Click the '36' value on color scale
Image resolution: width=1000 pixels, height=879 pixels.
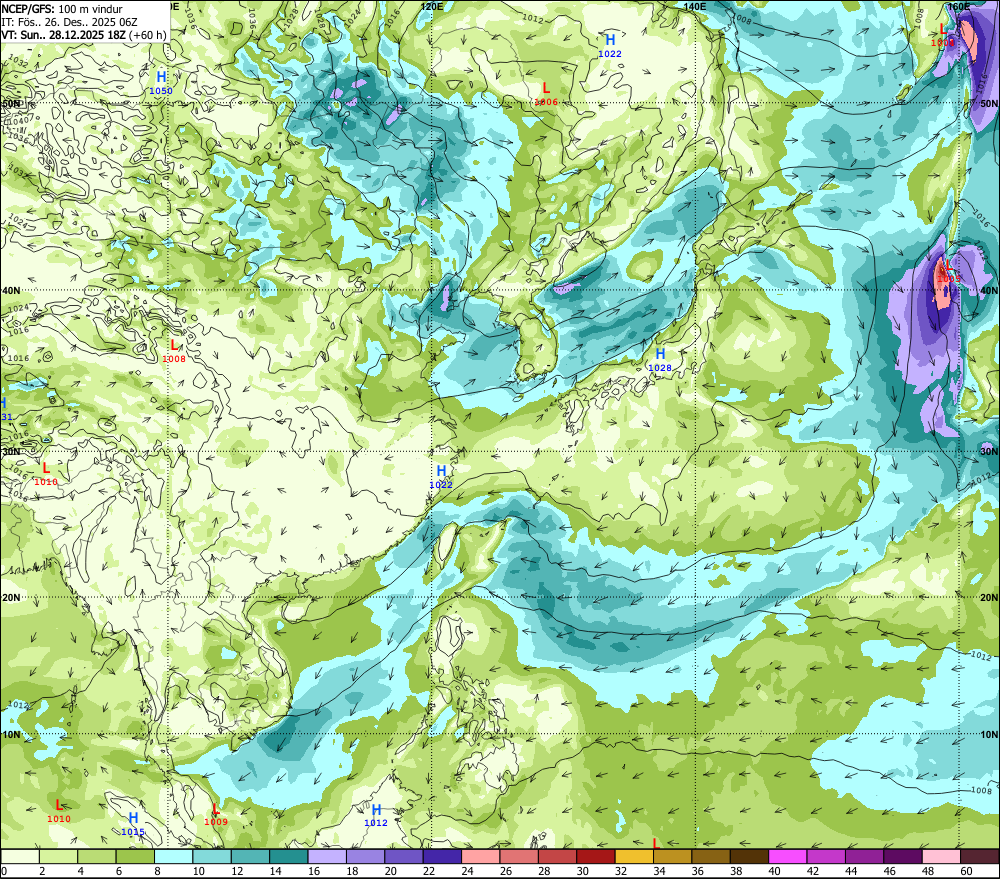(x=698, y=871)
